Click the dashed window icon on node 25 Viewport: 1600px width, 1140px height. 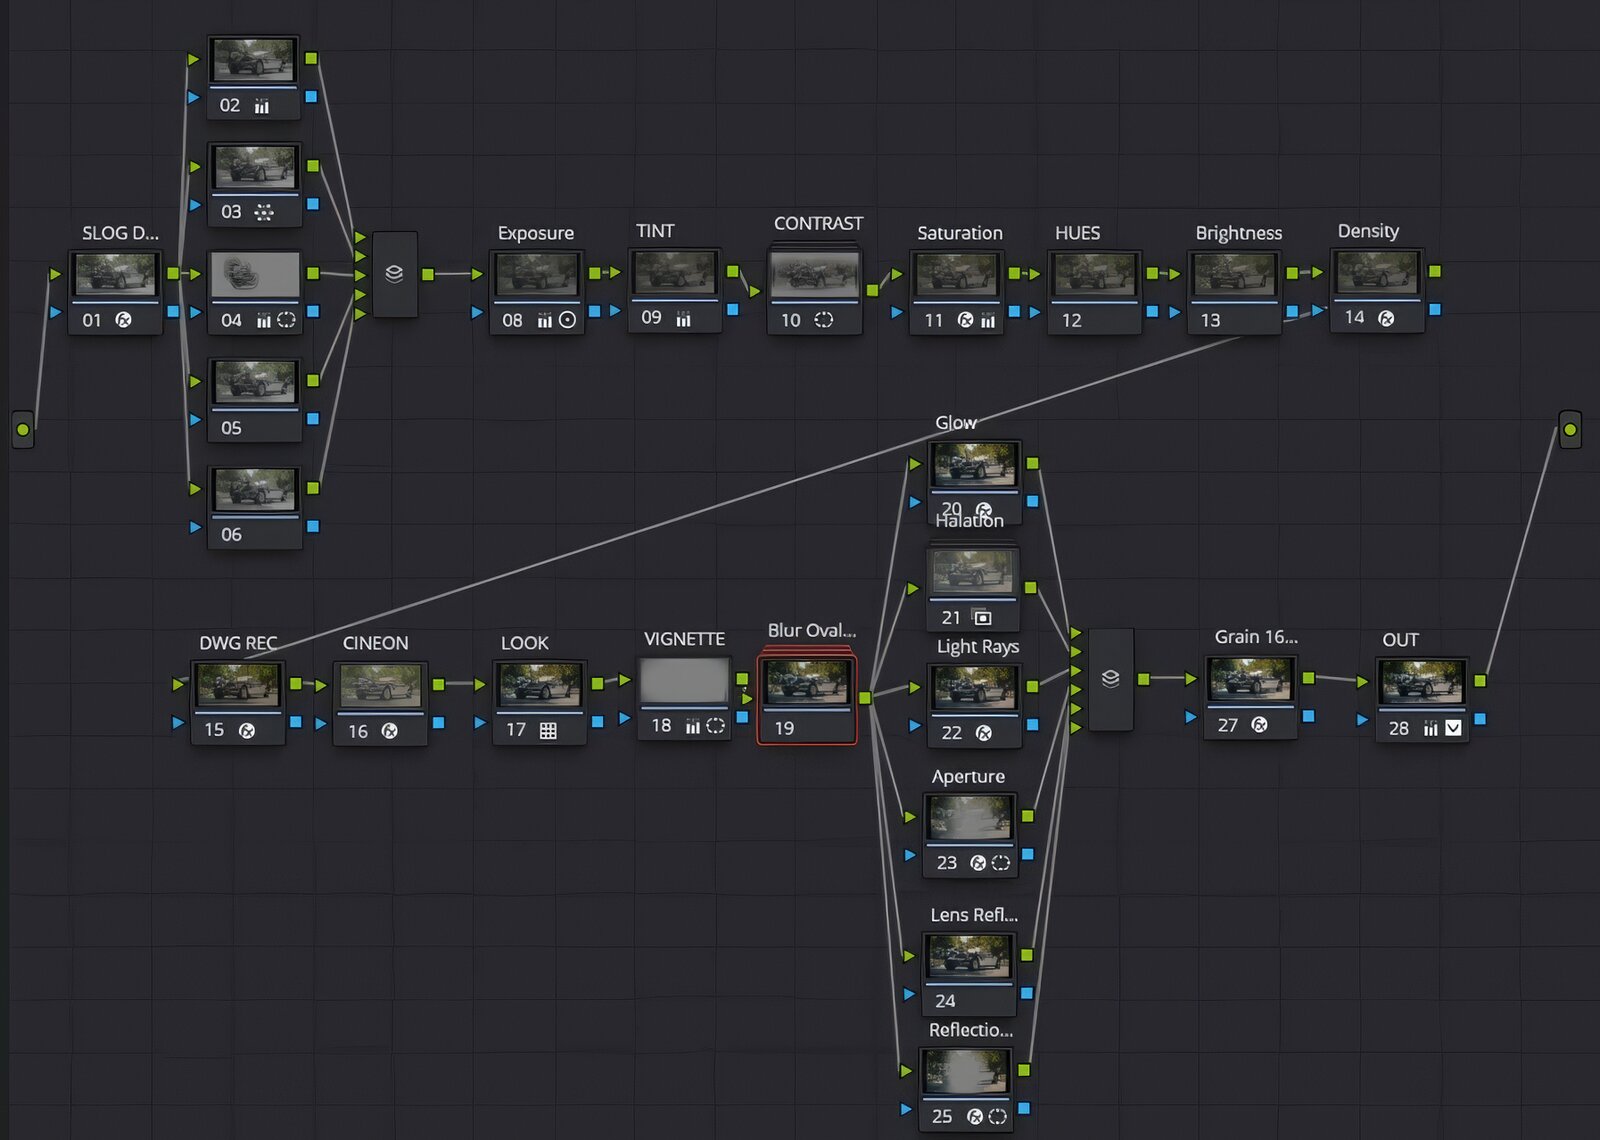click(x=997, y=1116)
